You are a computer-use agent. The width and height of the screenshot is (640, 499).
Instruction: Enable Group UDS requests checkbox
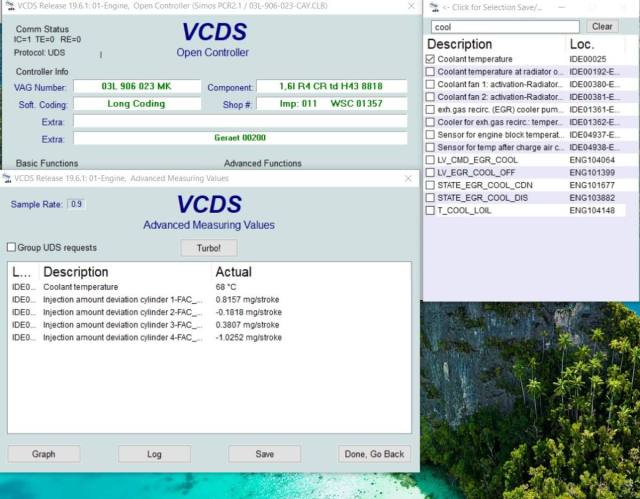12,247
